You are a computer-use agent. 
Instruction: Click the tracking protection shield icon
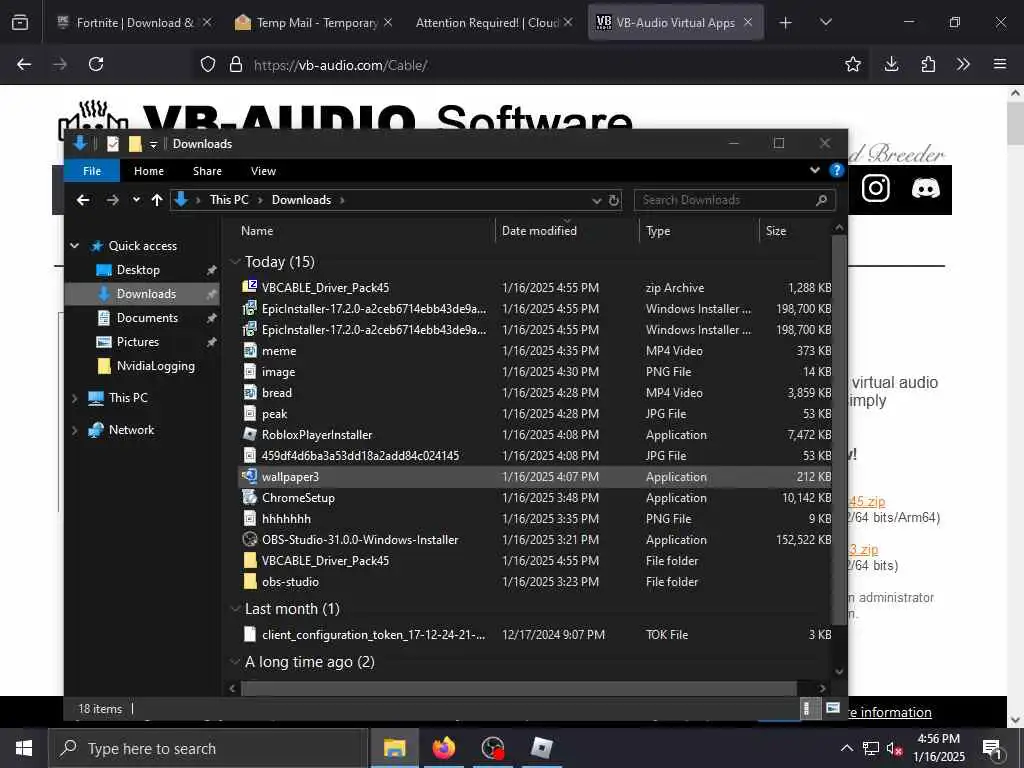(x=208, y=64)
